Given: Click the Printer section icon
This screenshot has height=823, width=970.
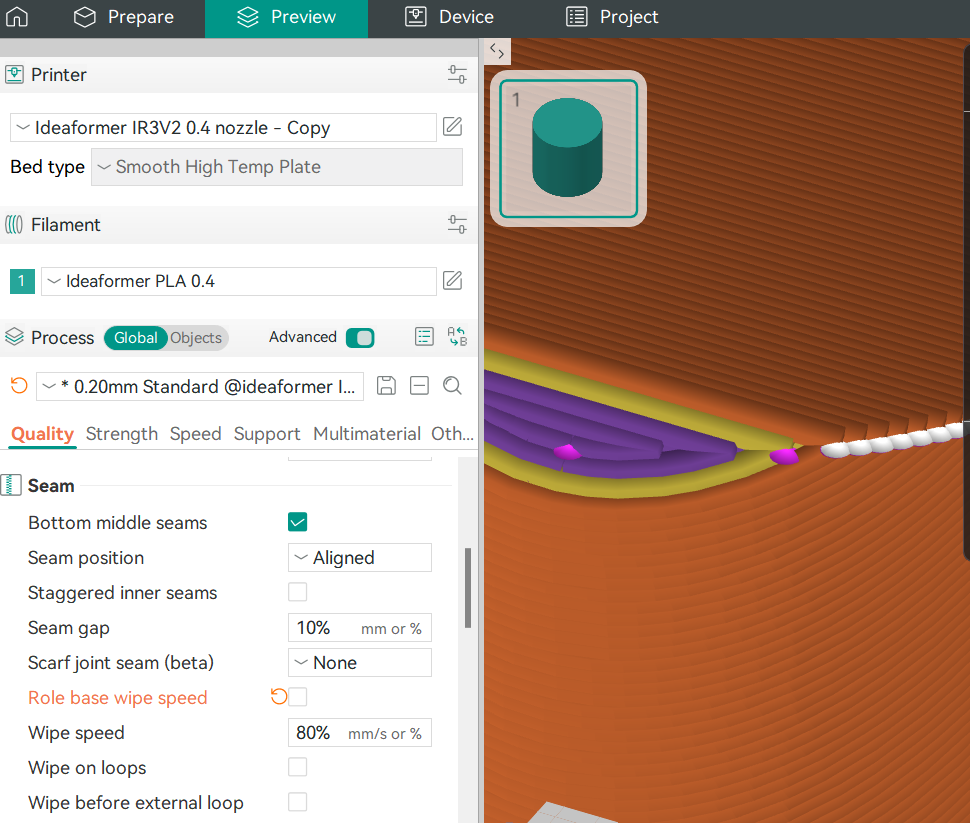Looking at the screenshot, I should coord(14,74).
